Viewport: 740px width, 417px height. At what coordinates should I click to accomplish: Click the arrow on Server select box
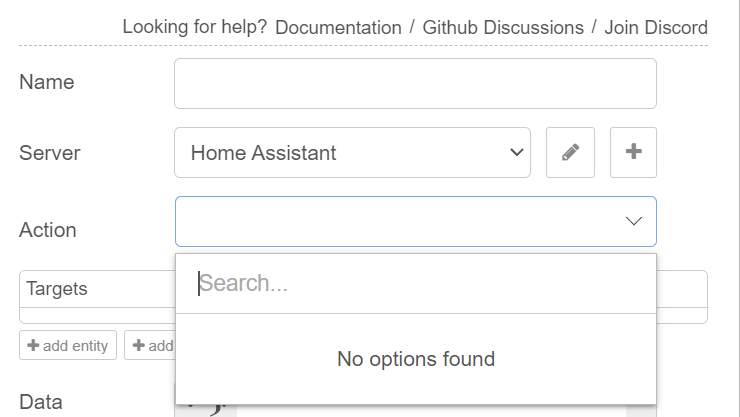pos(517,152)
